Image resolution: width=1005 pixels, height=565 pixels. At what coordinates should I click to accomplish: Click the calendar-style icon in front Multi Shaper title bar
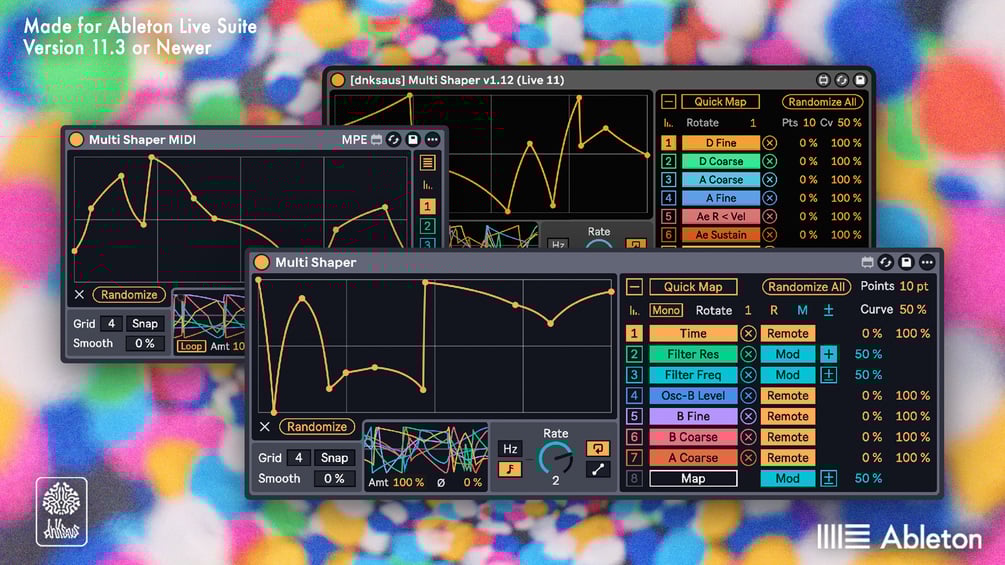click(x=867, y=262)
